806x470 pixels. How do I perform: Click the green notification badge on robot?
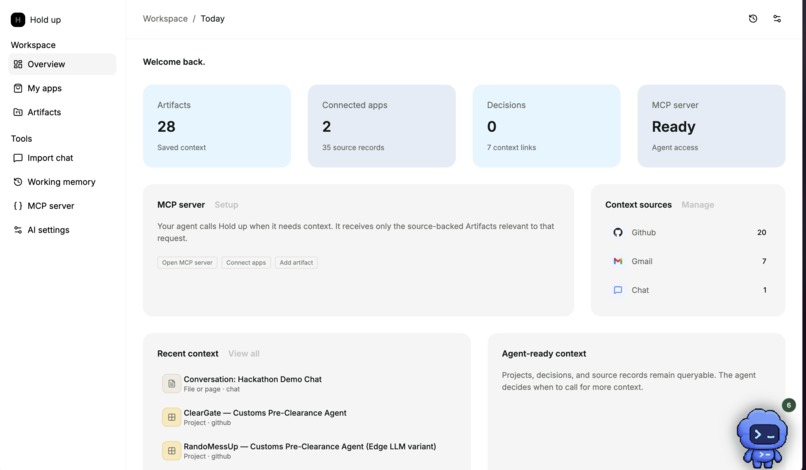click(789, 405)
